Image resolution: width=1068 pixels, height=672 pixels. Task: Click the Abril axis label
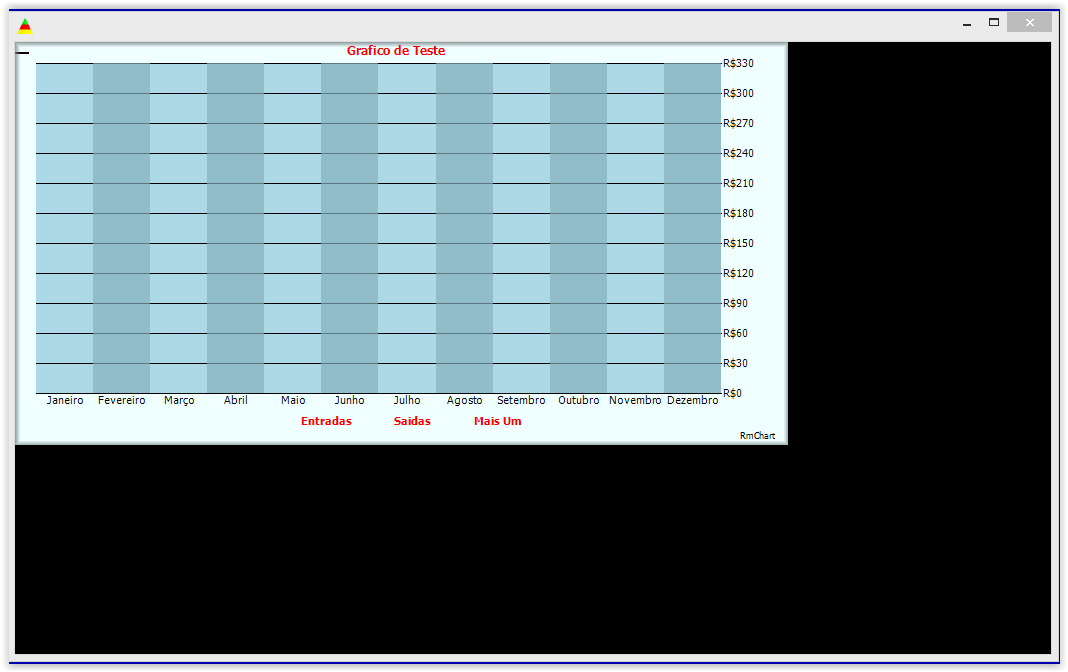(236, 400)
